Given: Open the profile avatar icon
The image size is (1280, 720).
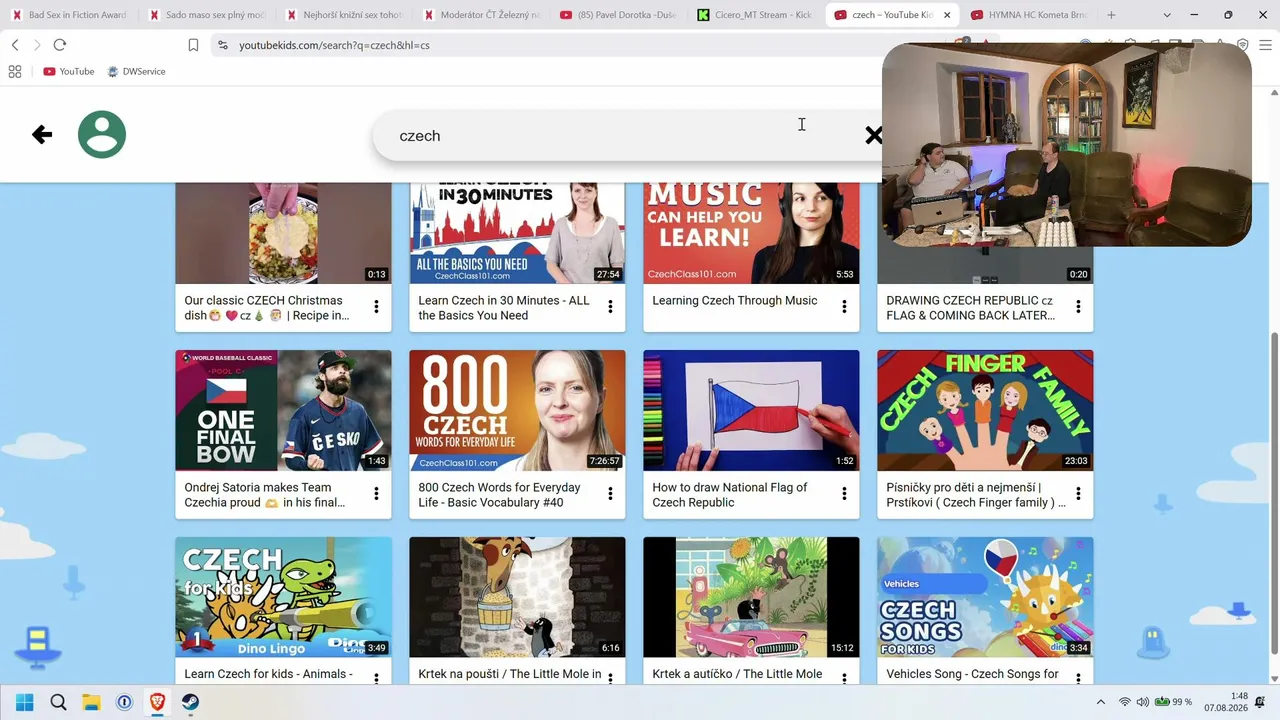Looking at the screenshot, I should click(102, 134).
